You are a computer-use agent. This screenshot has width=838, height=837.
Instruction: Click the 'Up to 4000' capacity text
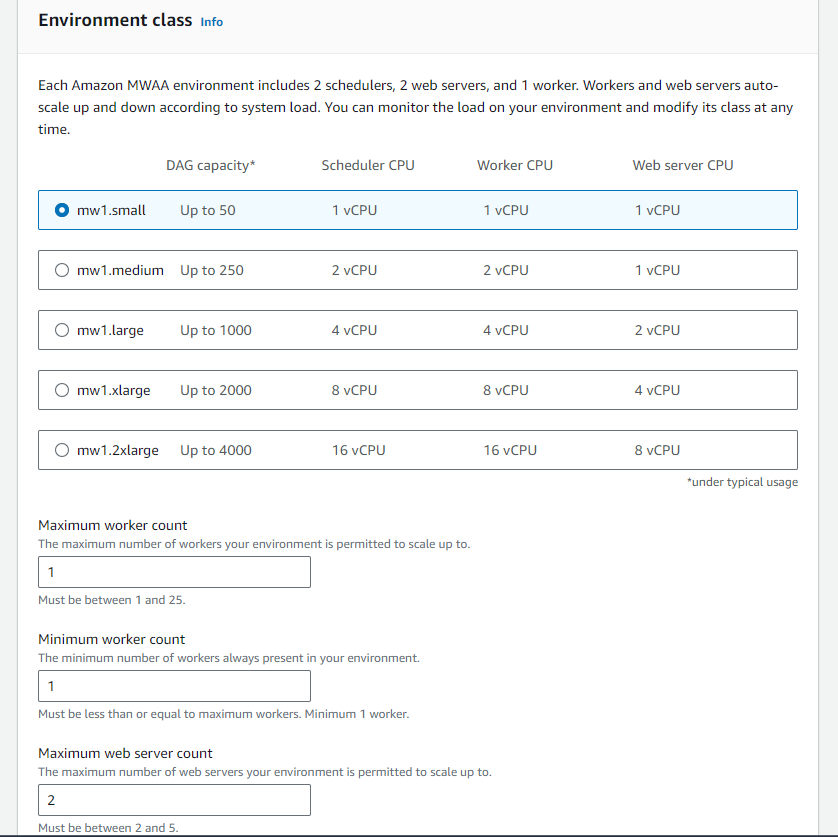pyautogui.click(x=215, y=450)
